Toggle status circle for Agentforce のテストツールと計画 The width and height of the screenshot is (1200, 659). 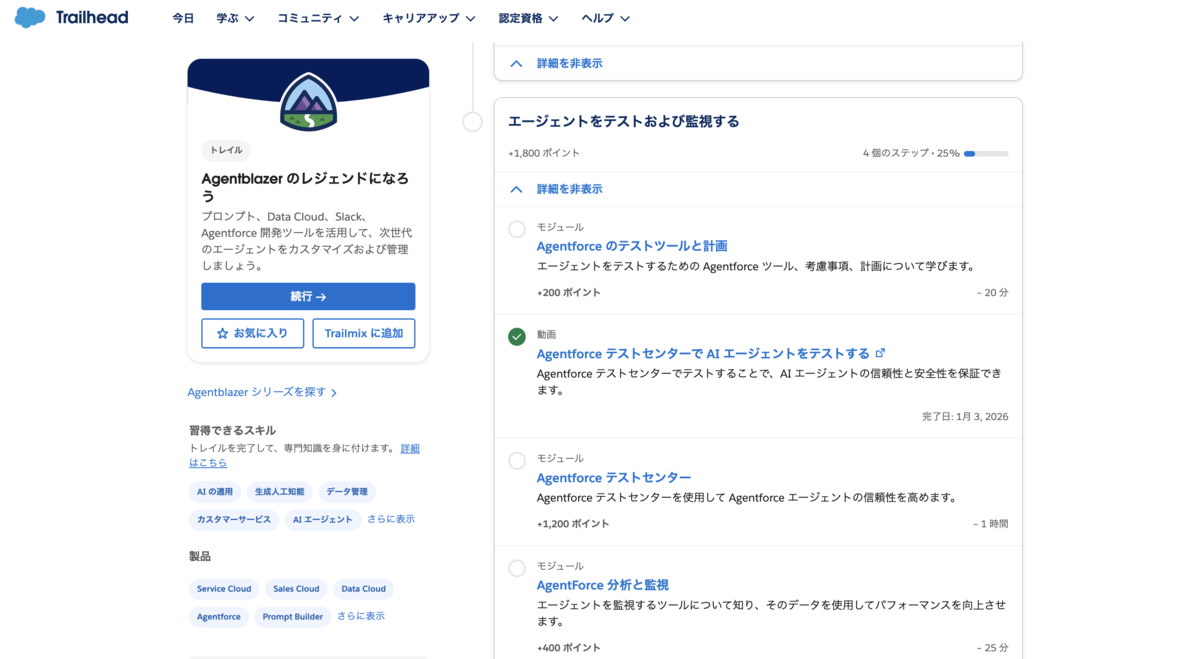point(517,229)
